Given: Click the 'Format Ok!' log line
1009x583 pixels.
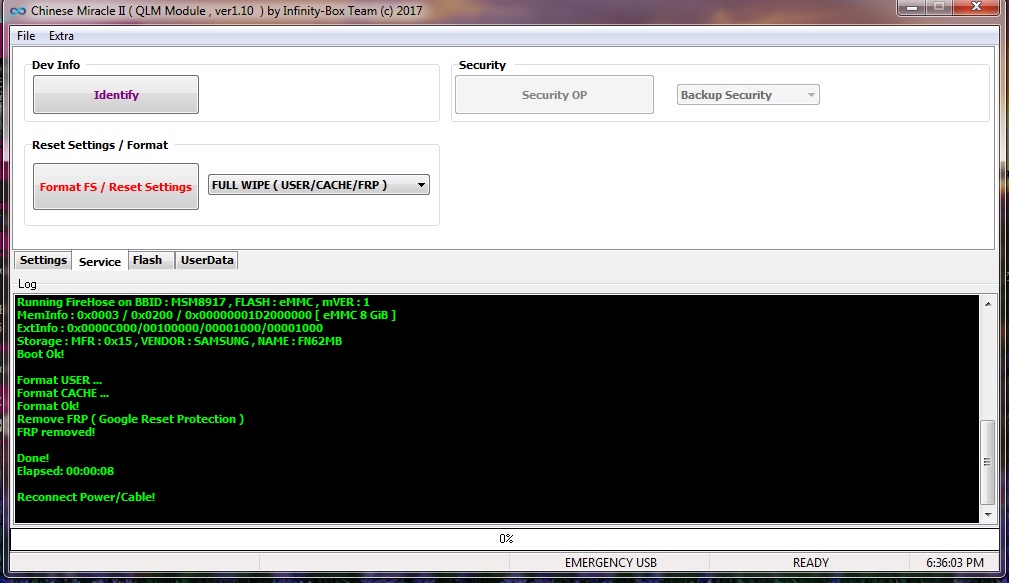Looking at the screenshot, I should pyautogui.click(x=48, y=406).
